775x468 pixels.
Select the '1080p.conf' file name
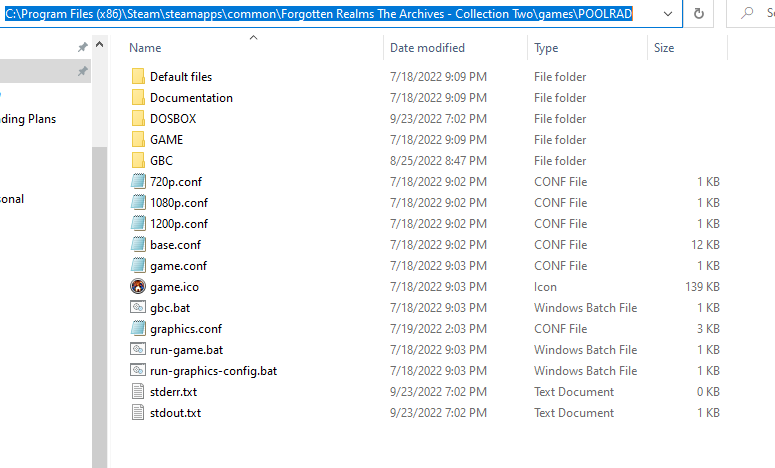pos(179,203)
